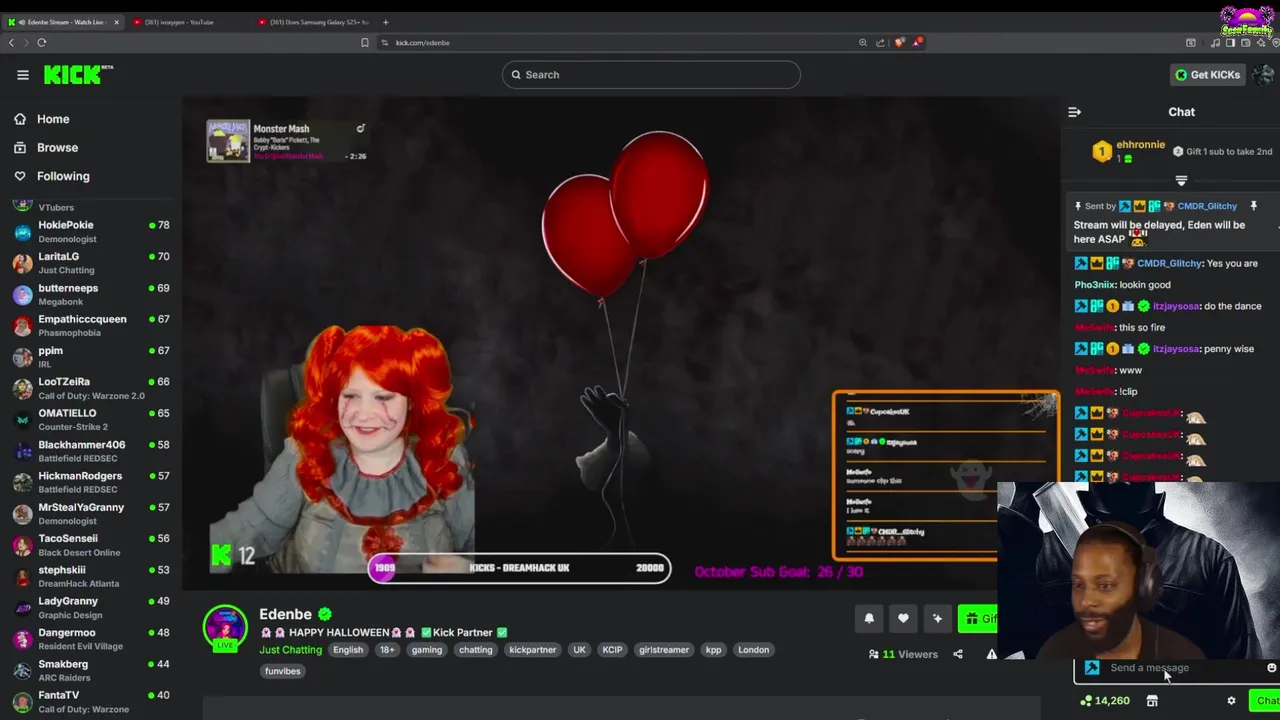Select the kickpartner tag
The image size is (1280, 720).
[x=532, y=650]
